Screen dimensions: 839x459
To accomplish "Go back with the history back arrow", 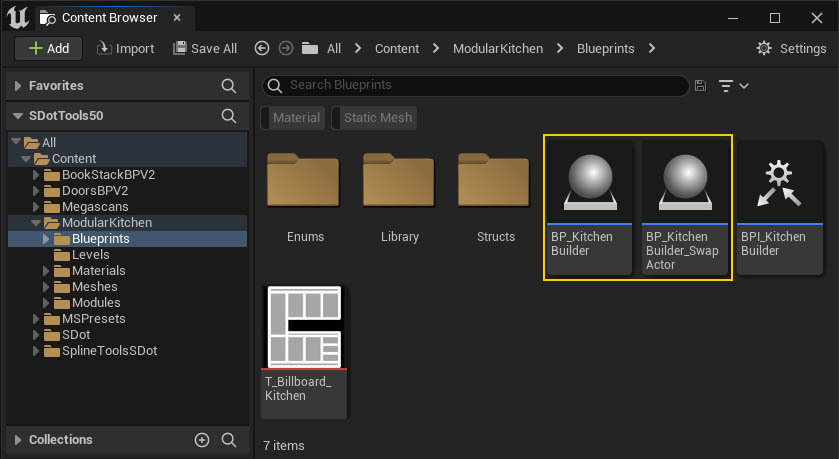I will [262, 48].
